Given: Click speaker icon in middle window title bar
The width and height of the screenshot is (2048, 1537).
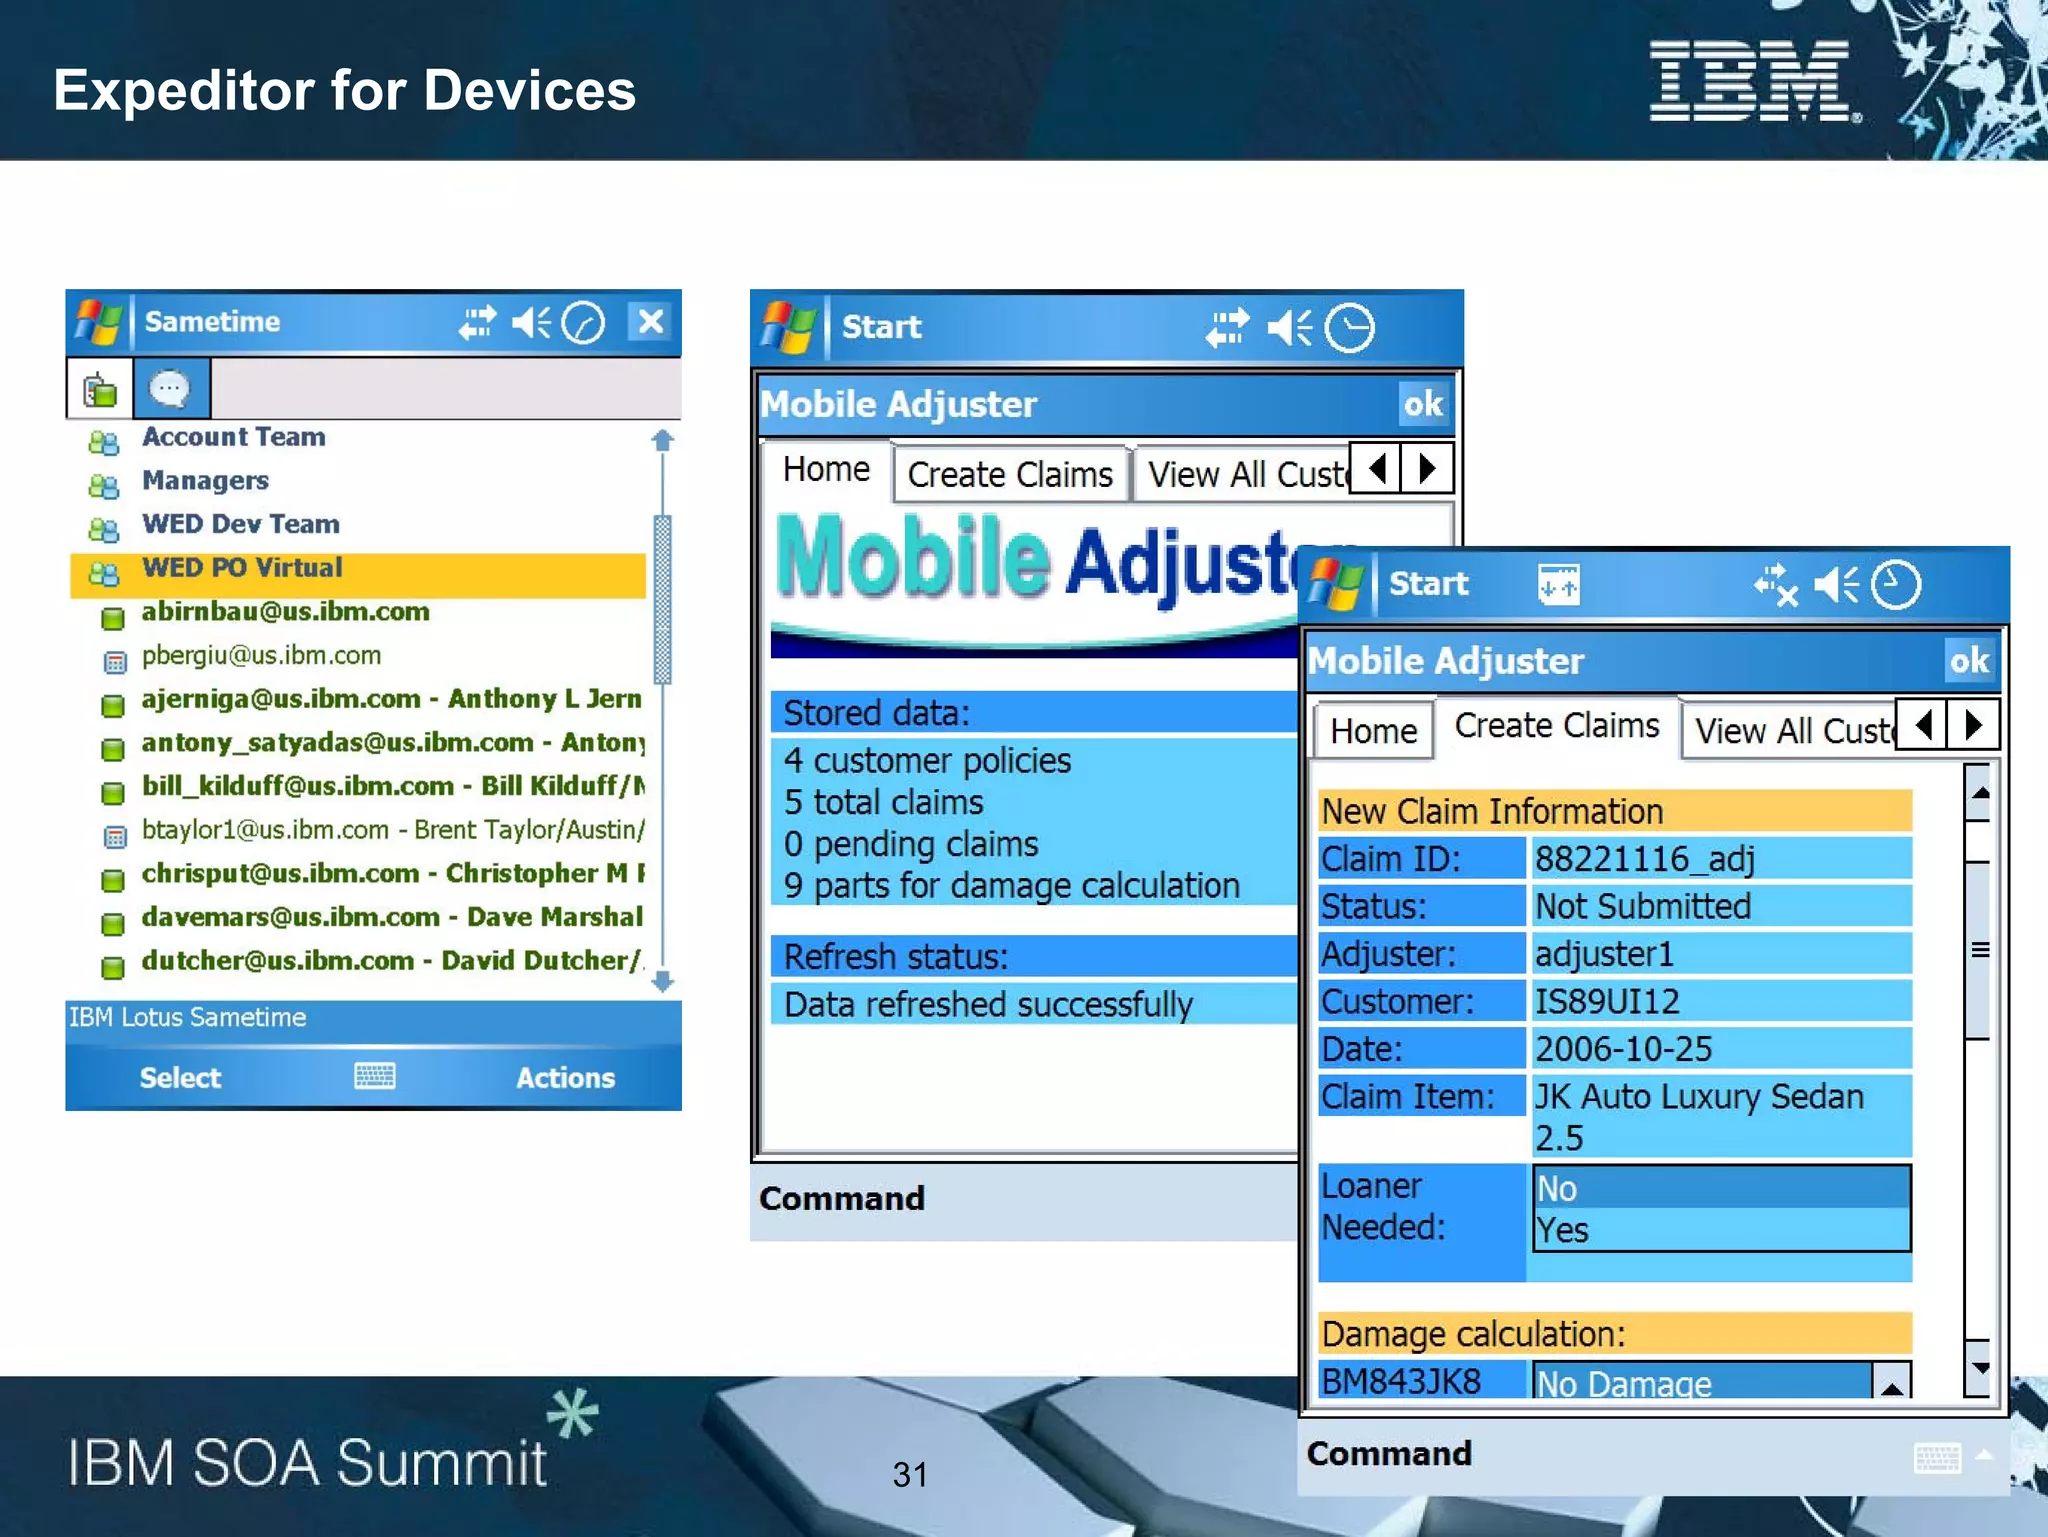Looking at the screenshot, I should click(x=1290, y=327).
